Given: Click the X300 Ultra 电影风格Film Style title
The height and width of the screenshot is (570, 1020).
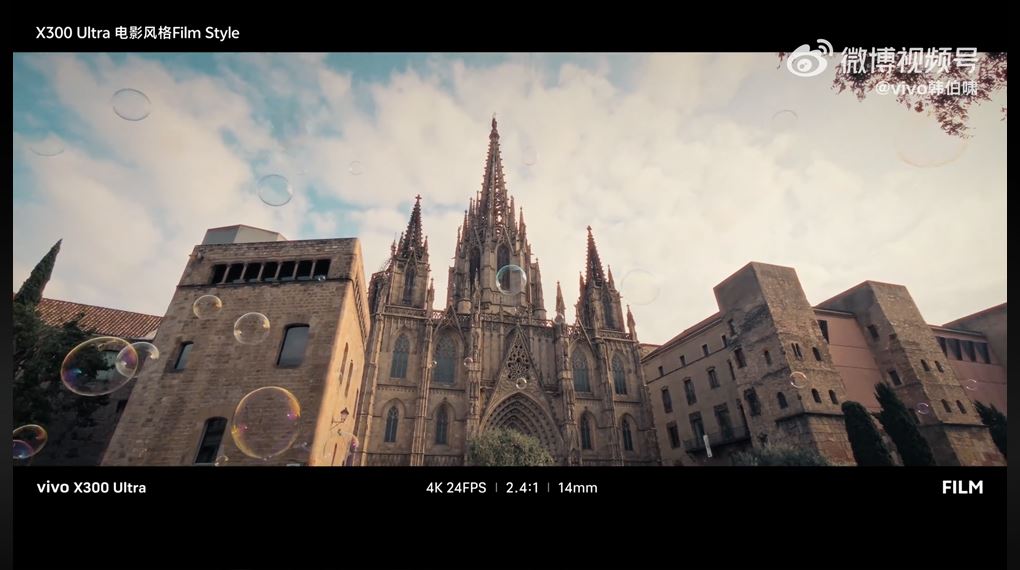Looking at the screenshot, I should [138, 33].
